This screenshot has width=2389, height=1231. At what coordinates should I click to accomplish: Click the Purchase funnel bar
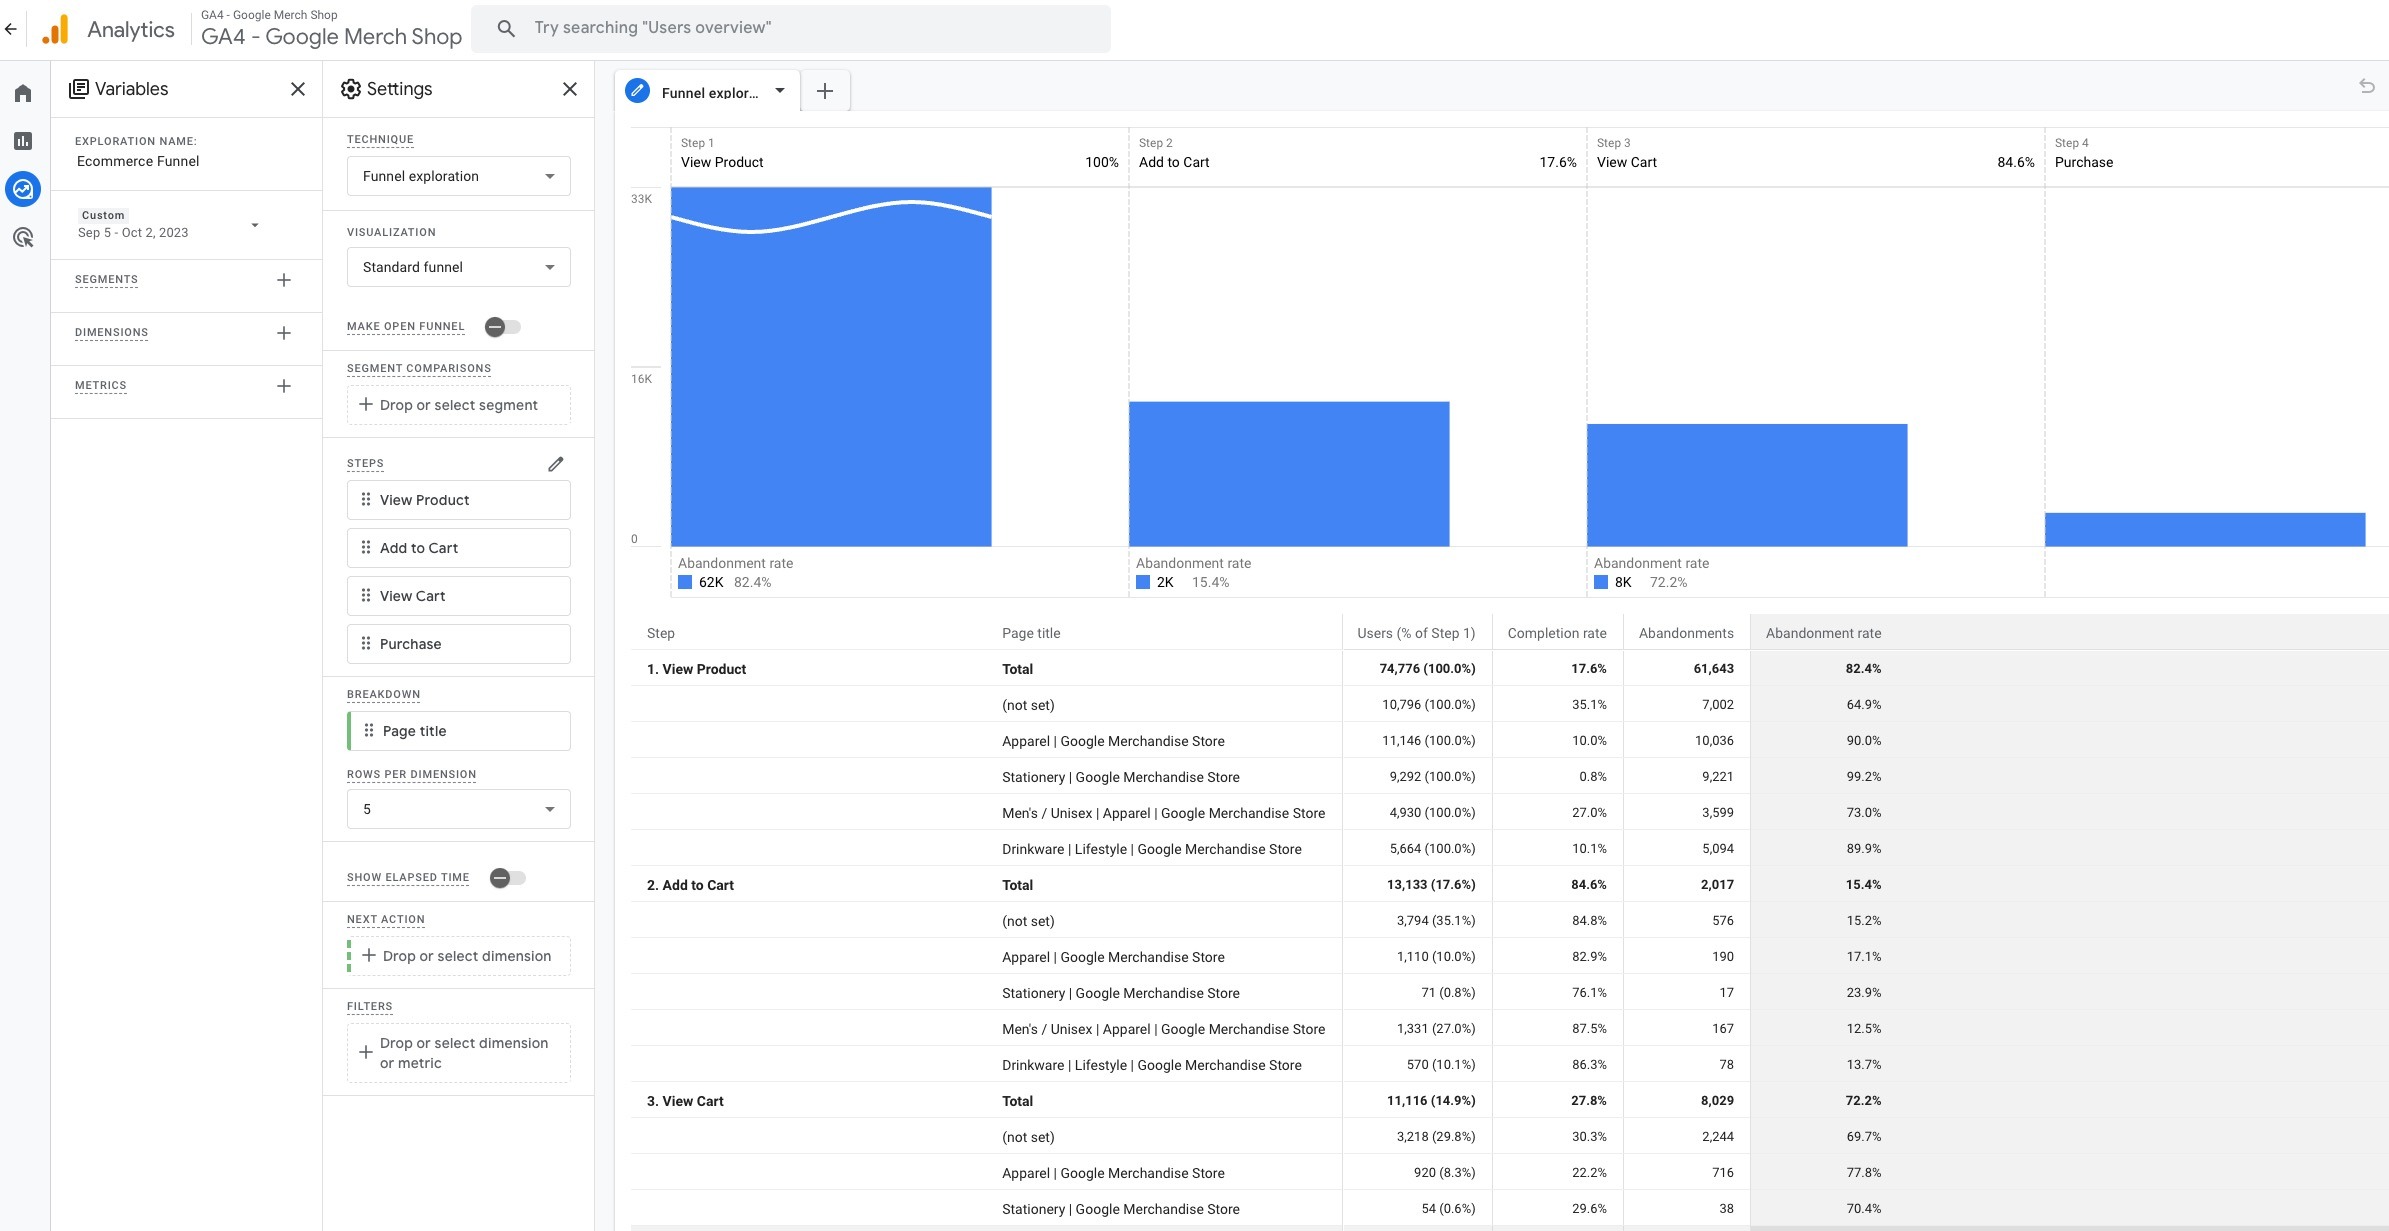pyautogui.click(x=2205, y=530)
